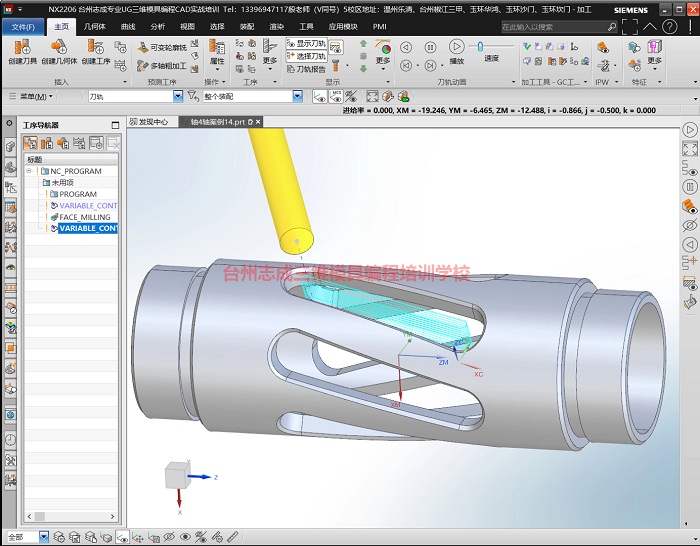Pause the tool path animation
Image resolution: width=700 pixels, height=546 pixels.
click(x=430, y=47)
